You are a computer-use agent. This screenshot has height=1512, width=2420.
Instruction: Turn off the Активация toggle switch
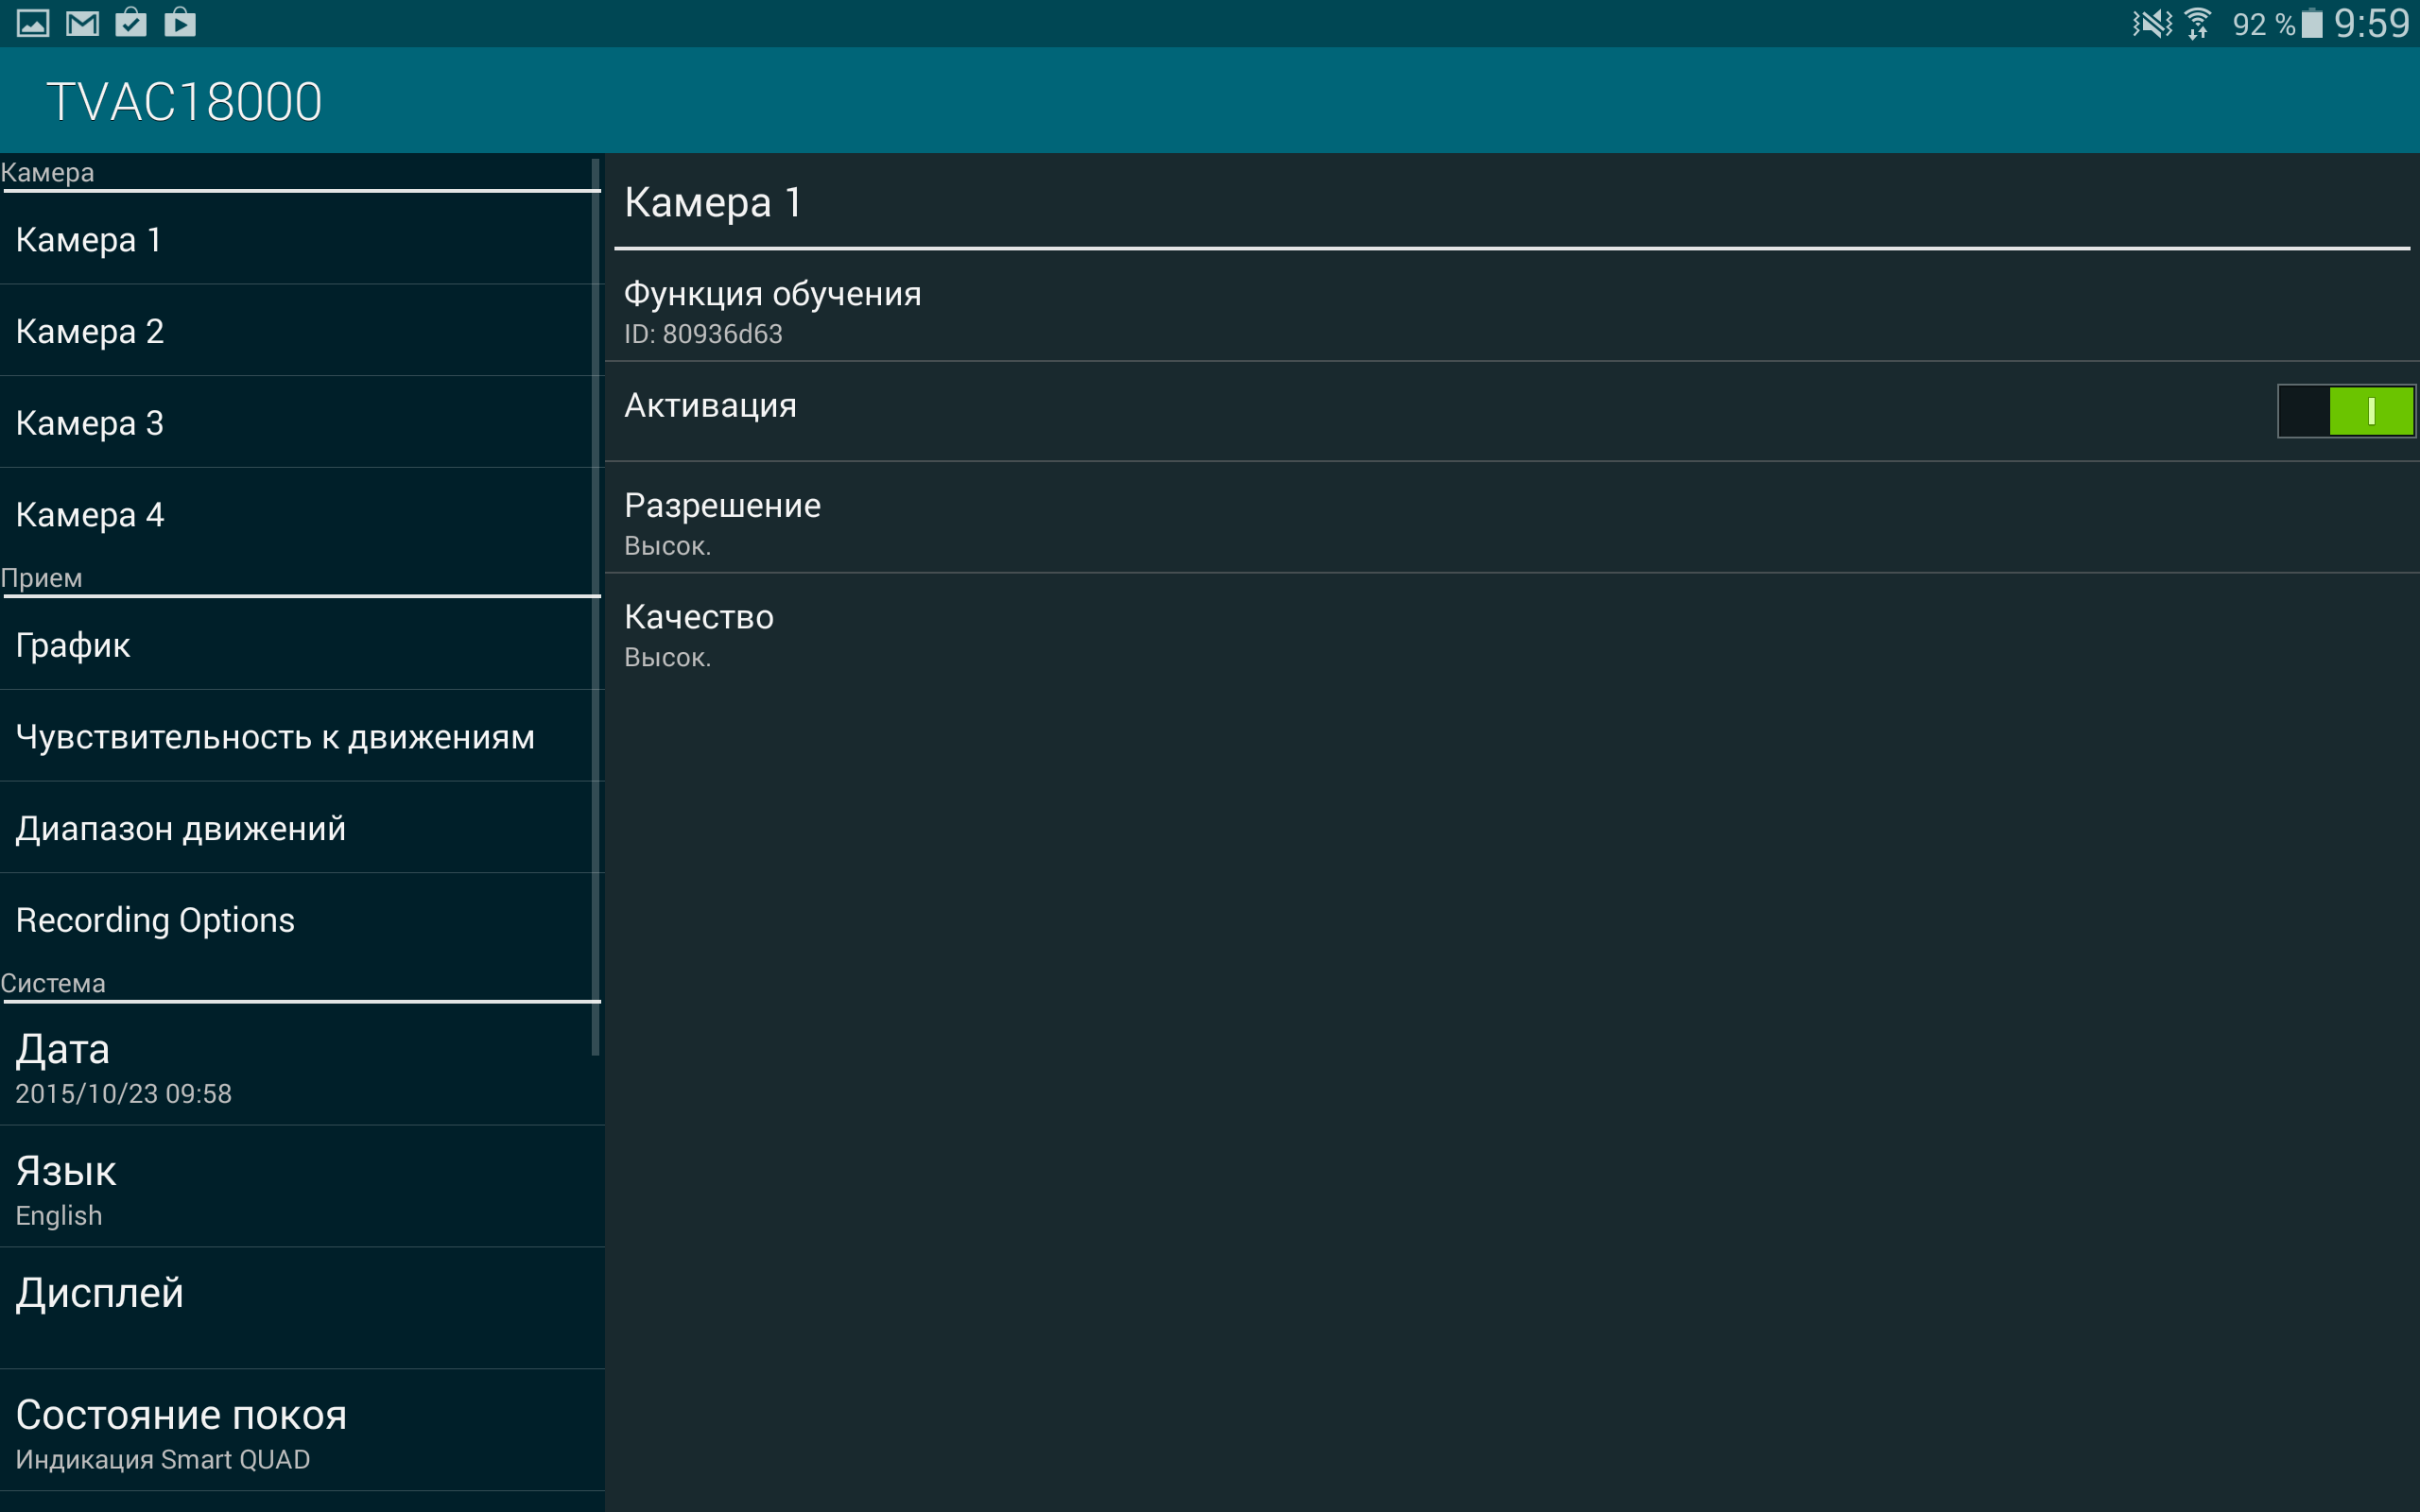(2346, 411)
